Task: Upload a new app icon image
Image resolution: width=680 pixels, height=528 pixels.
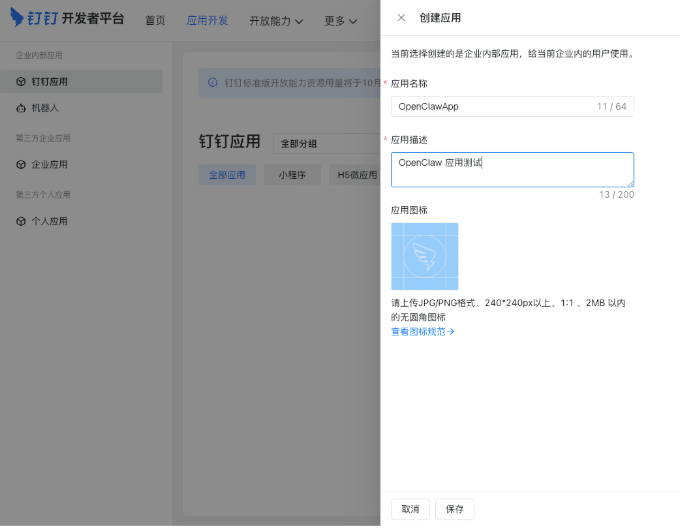Action: (x=424, y=257)
